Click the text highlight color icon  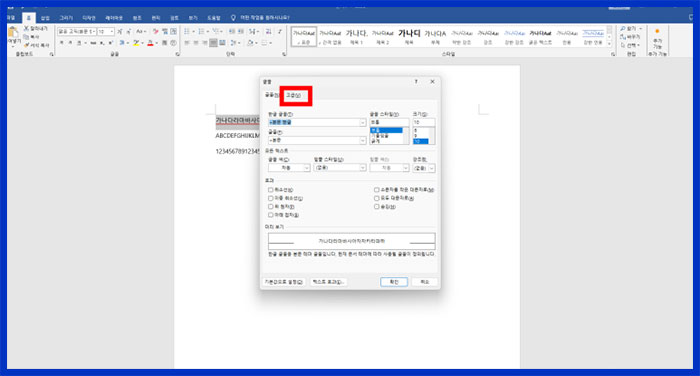click(x=136, y=43)
